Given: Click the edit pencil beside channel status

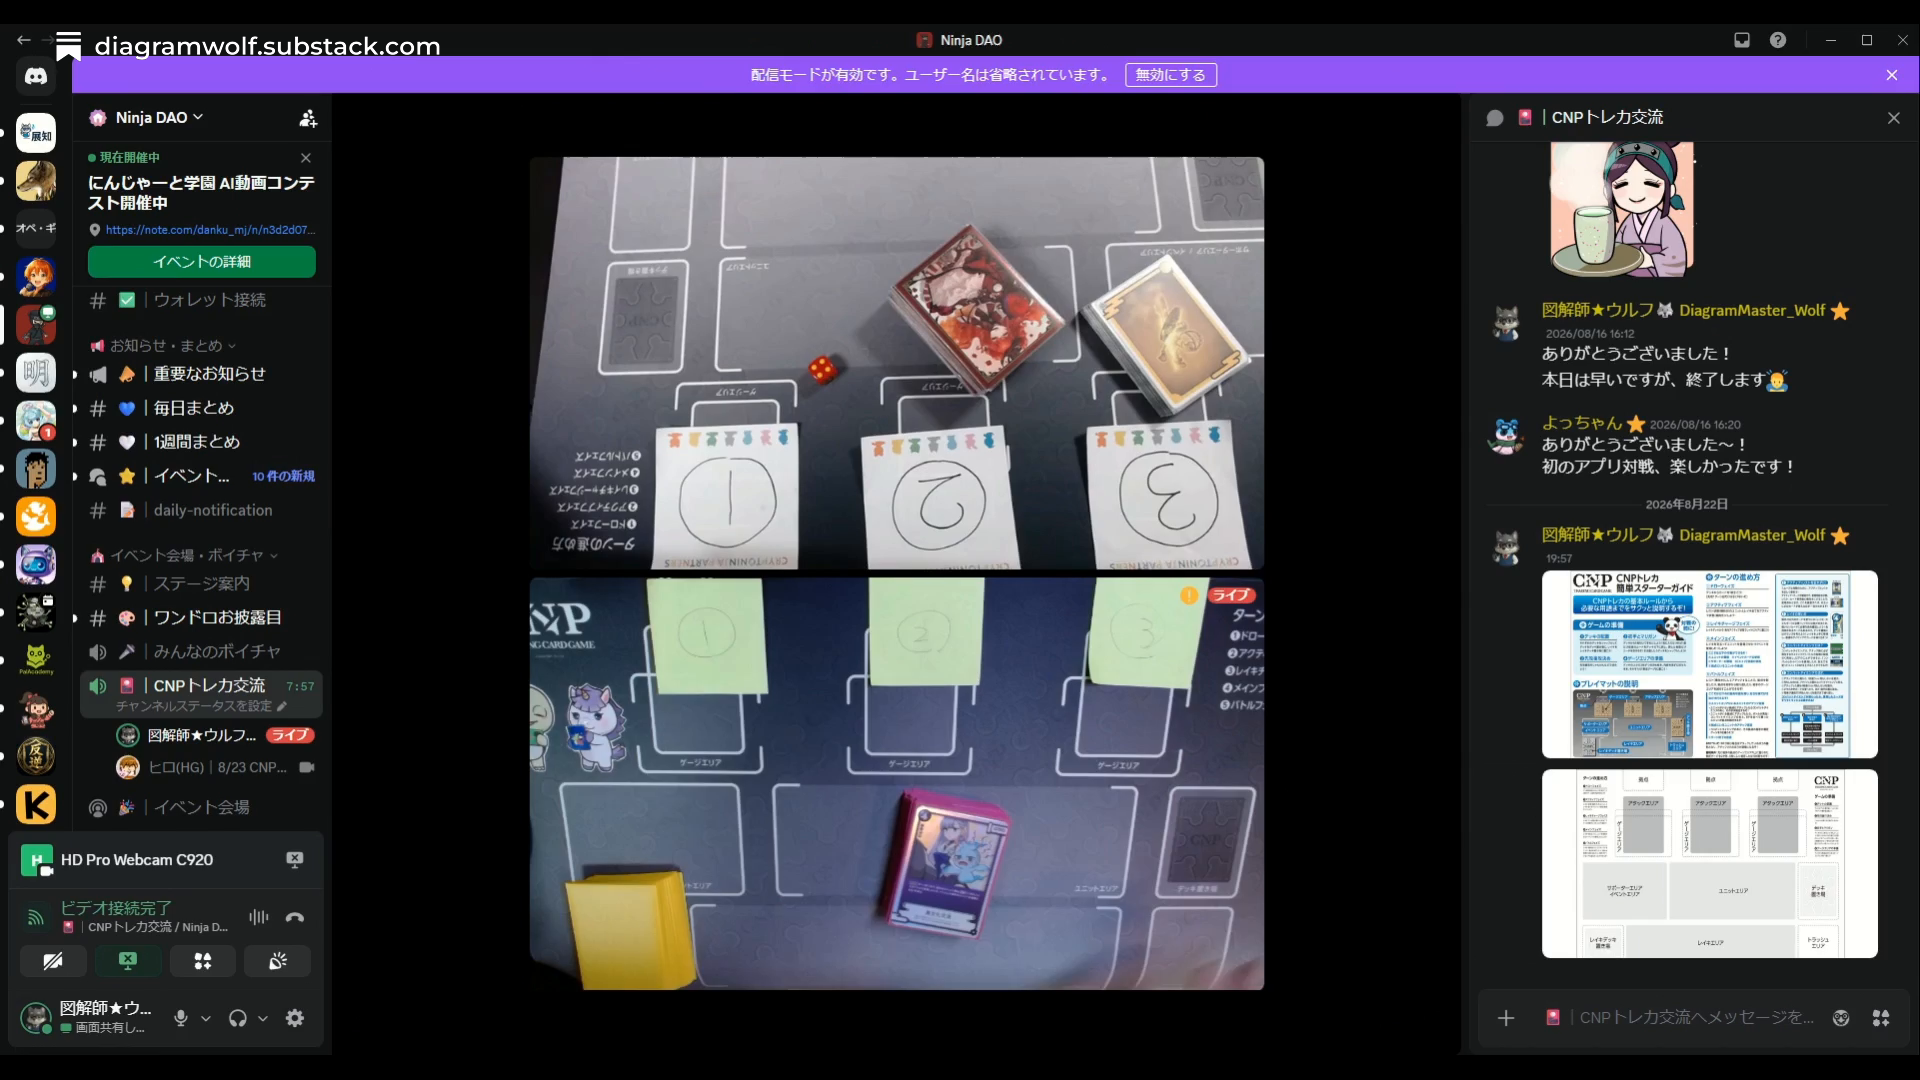Looking at the screenshot, I should coord(283,706).
